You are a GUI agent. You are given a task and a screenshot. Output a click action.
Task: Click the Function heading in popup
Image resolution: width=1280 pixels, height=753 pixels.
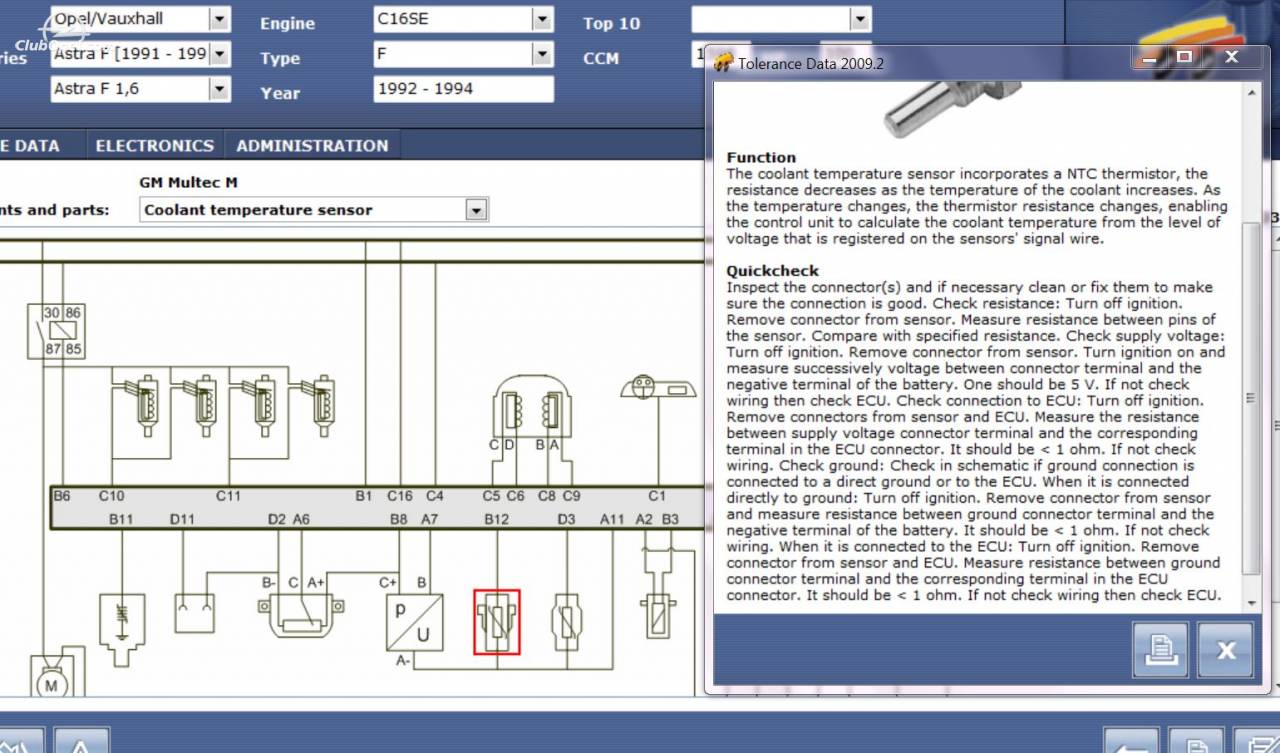click(762, 157)
